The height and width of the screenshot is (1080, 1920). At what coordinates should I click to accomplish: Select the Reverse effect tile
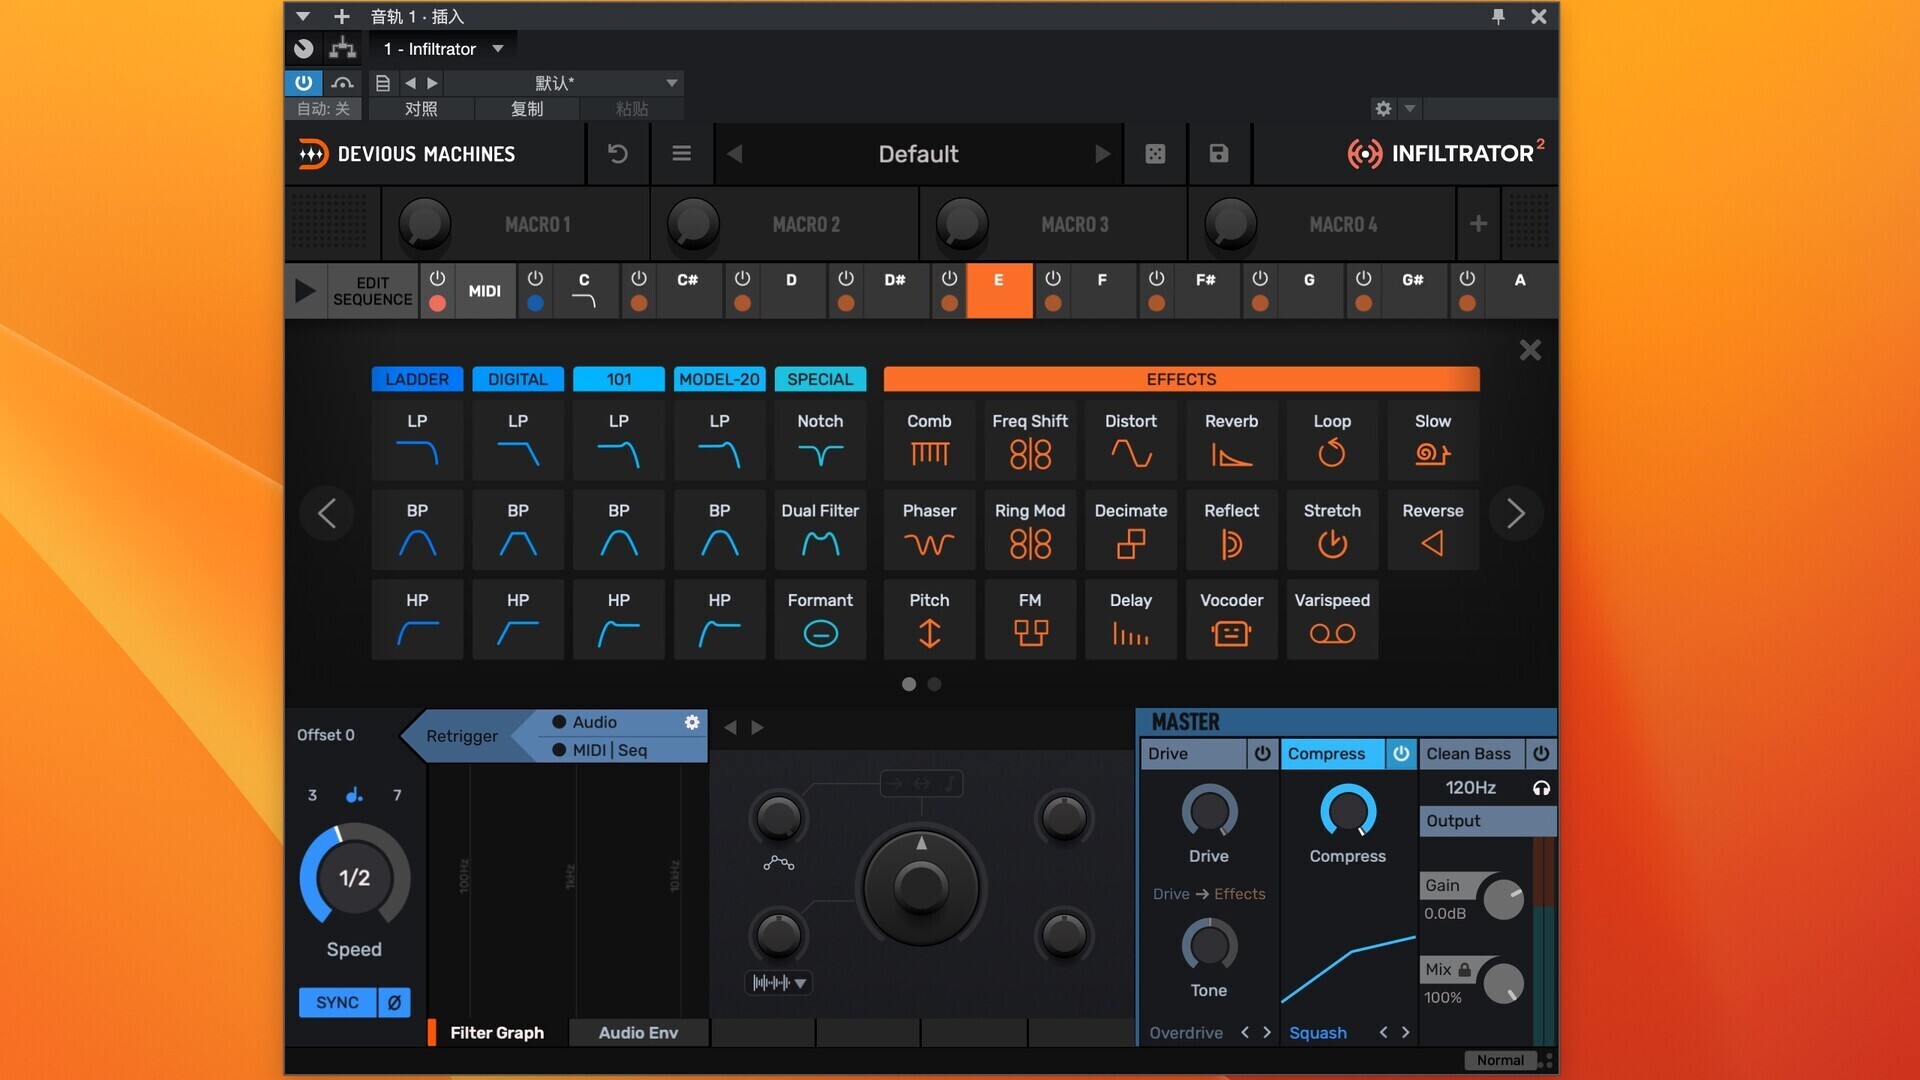click(1432, 530)
